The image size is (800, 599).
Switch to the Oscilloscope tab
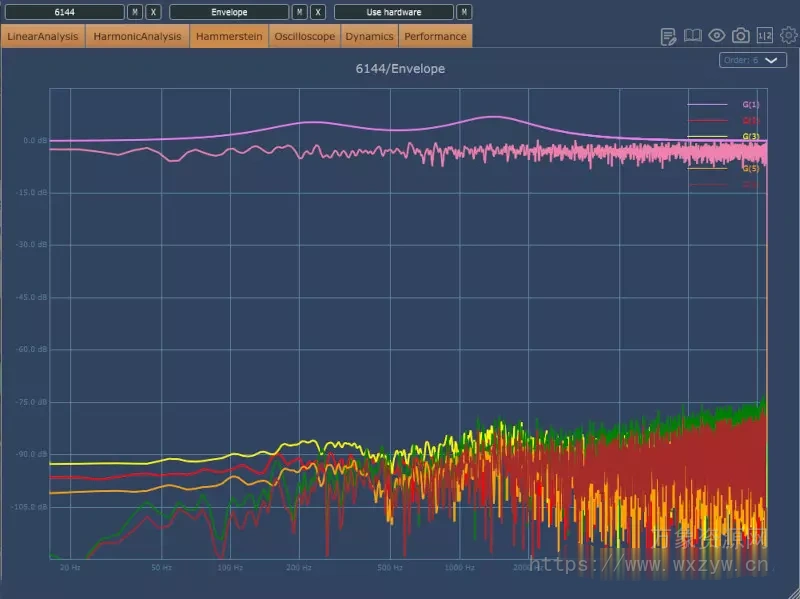pyautogui.click(x=304, y=36)
